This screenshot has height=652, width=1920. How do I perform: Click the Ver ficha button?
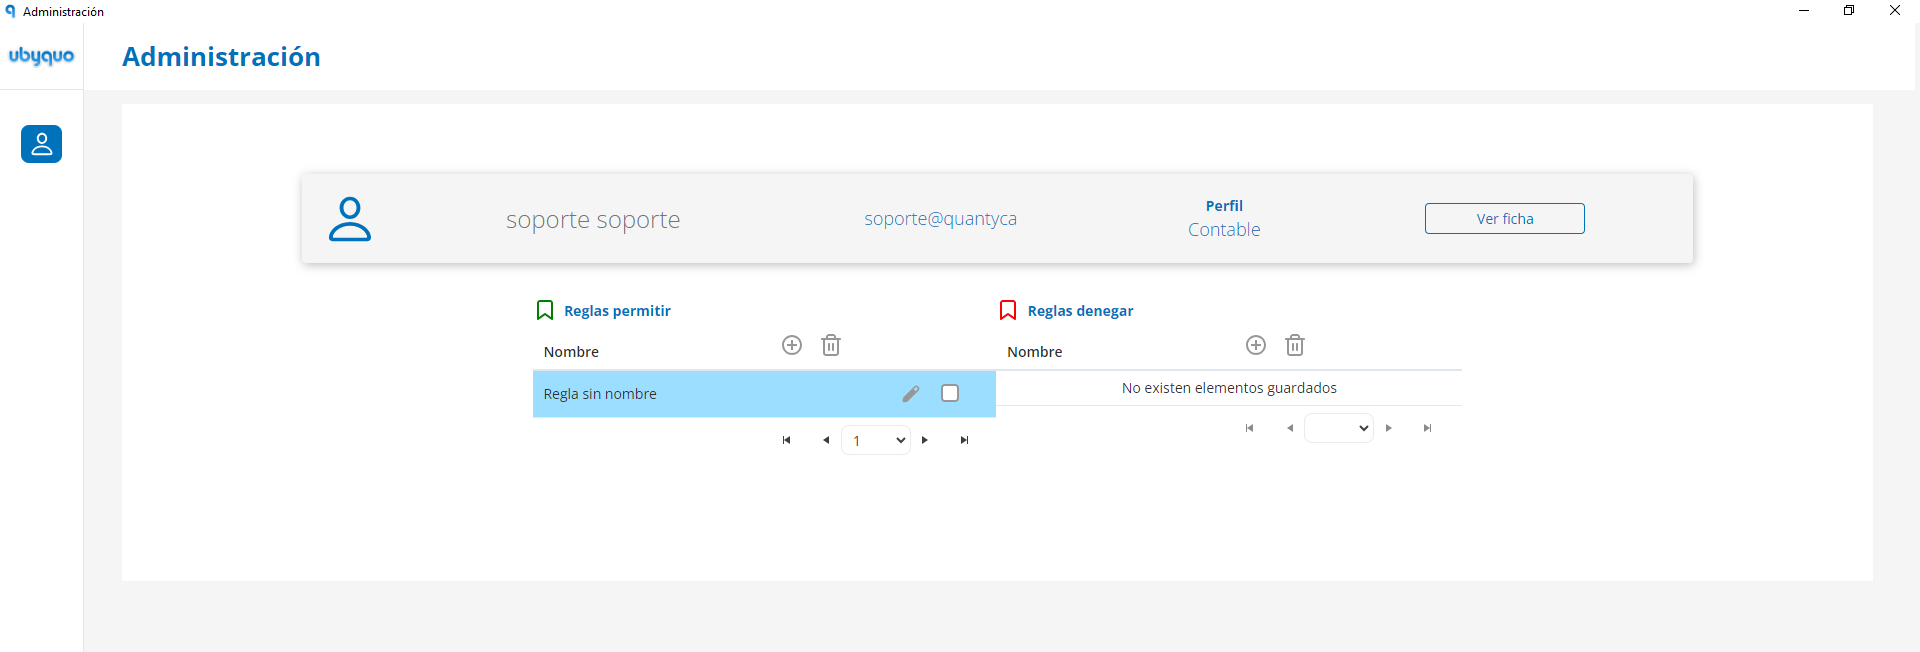coord(1505,219)
